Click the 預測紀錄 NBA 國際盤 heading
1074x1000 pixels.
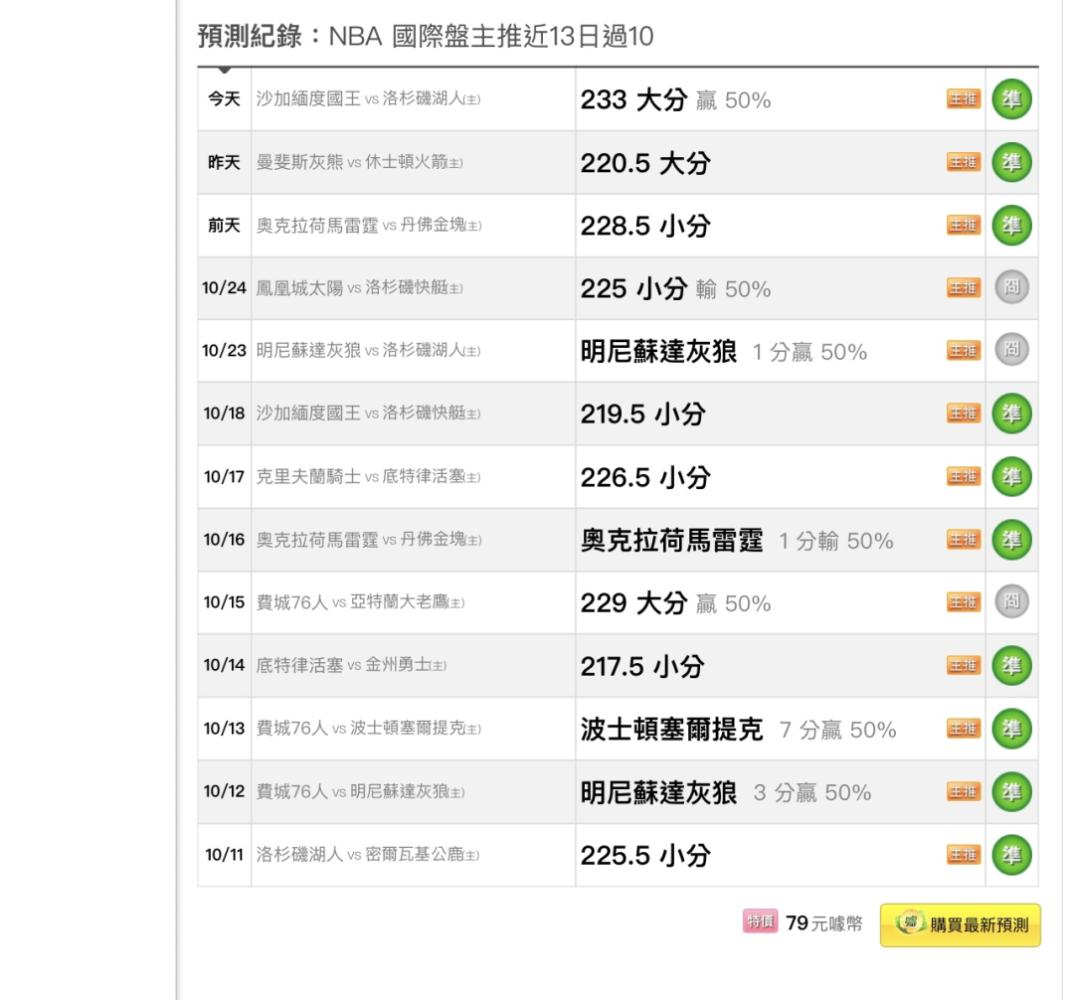click(x=426, y=36)
